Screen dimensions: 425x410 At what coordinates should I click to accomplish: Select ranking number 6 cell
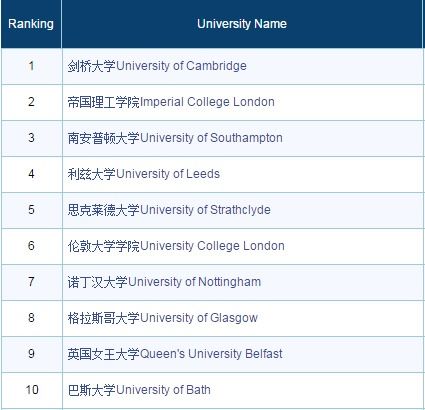point(31,246)
